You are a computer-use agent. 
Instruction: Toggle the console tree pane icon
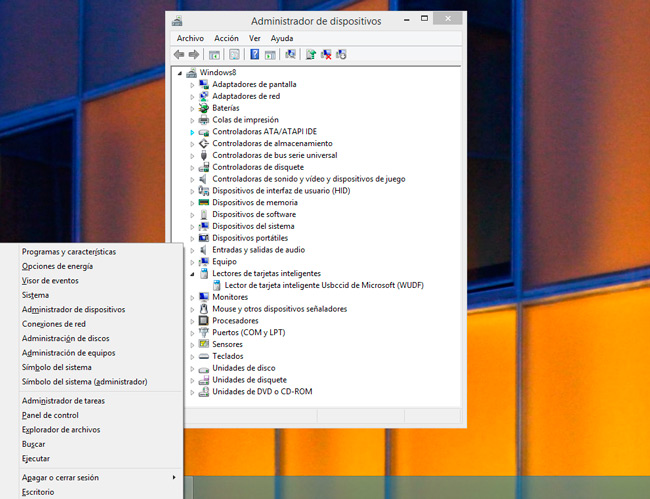coord(214,54)
